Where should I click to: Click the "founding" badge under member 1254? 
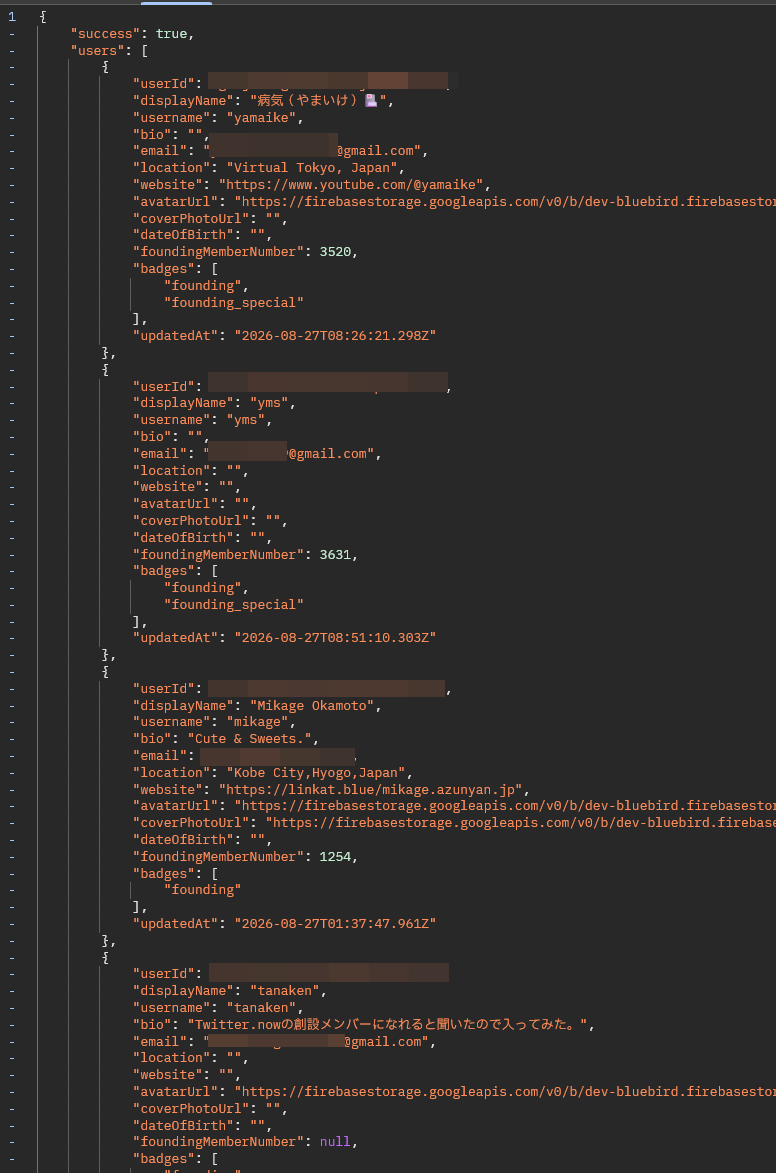(x=203, y=890)
